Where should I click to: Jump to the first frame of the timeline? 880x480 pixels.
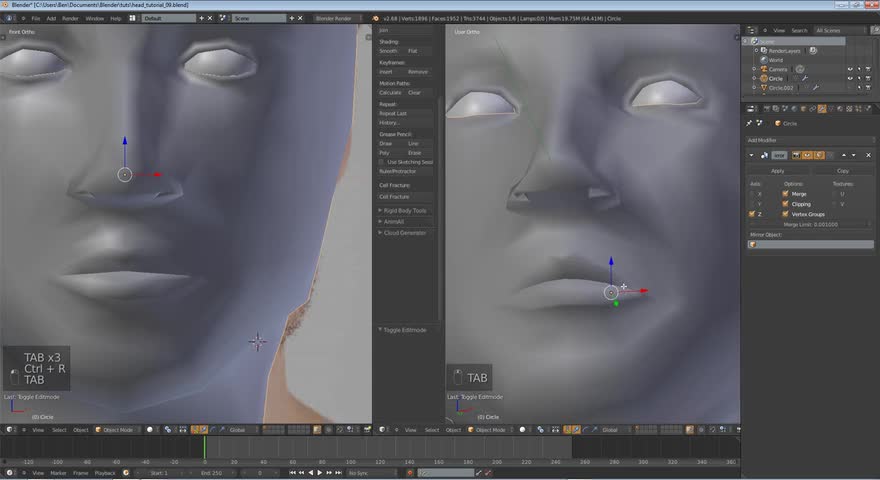[x=292, y=473]
